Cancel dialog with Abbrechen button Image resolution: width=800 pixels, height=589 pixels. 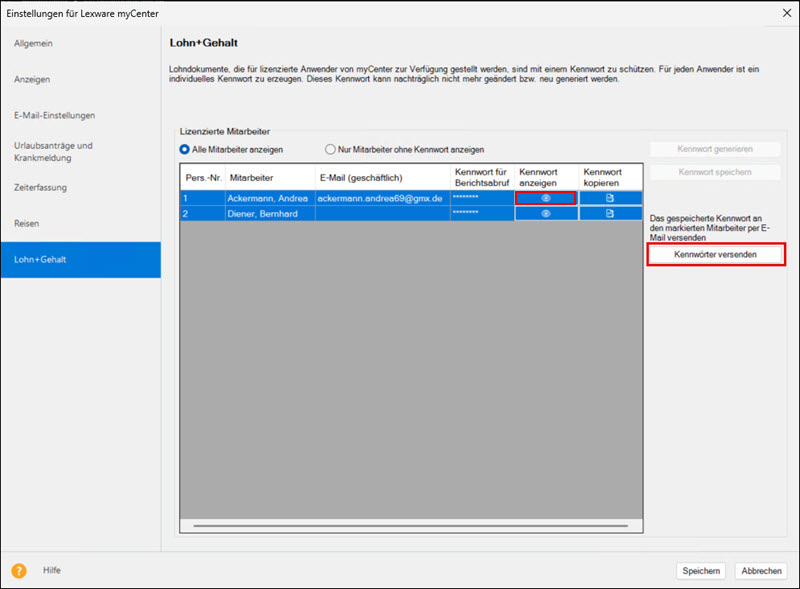point(761,571)
